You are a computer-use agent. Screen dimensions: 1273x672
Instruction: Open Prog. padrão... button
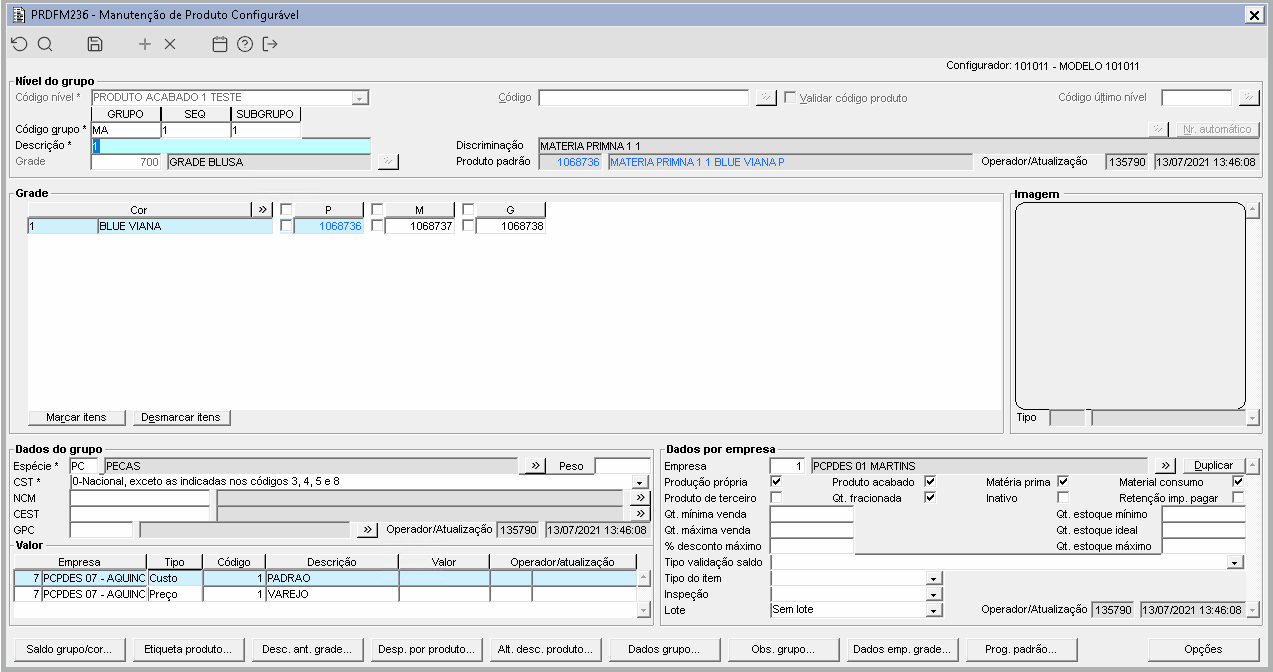(1023, 649)
